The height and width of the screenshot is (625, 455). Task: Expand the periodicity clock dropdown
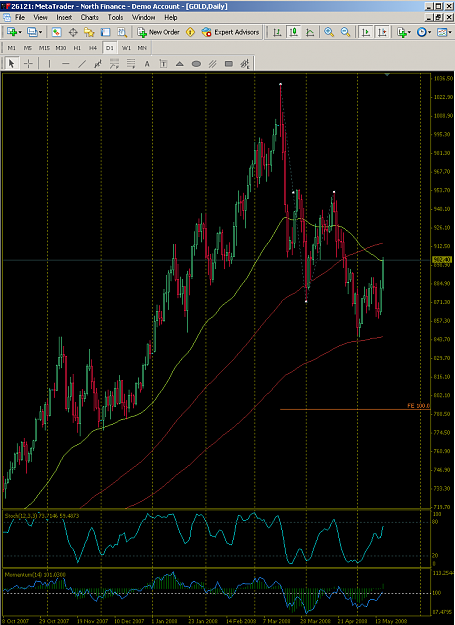point(430,32)
